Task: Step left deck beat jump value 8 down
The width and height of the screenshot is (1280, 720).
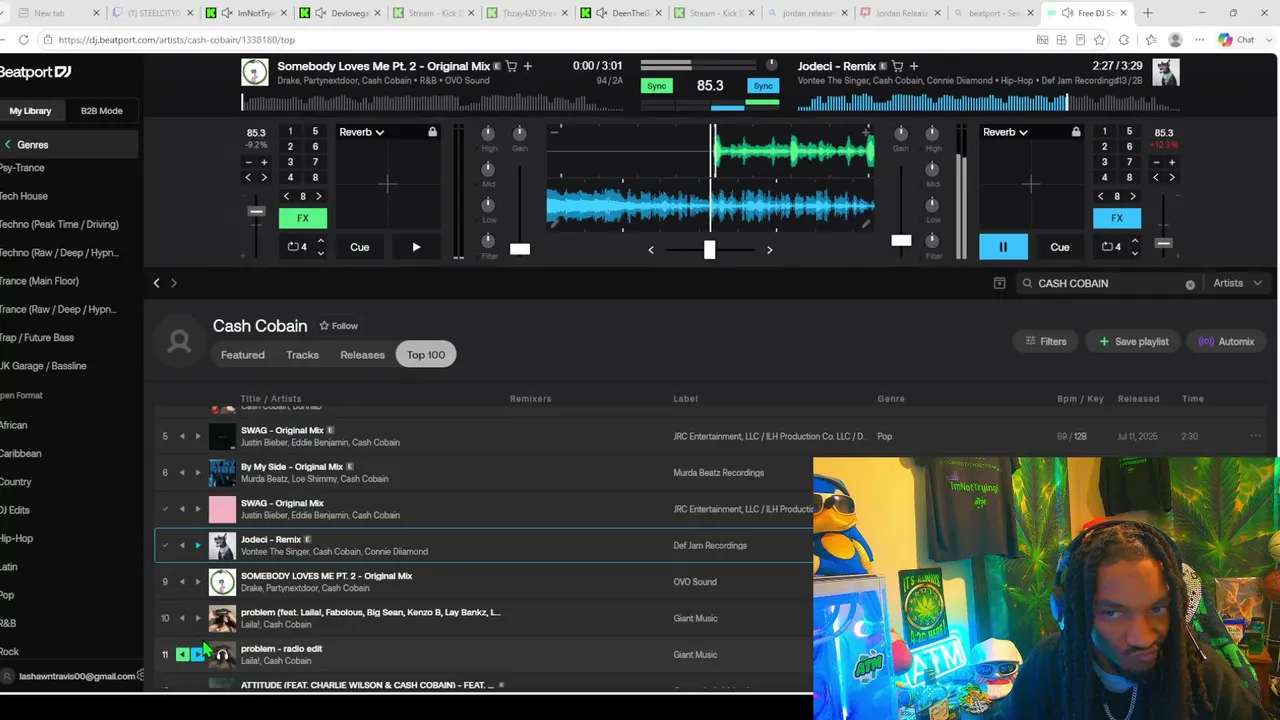Action: 287,196
